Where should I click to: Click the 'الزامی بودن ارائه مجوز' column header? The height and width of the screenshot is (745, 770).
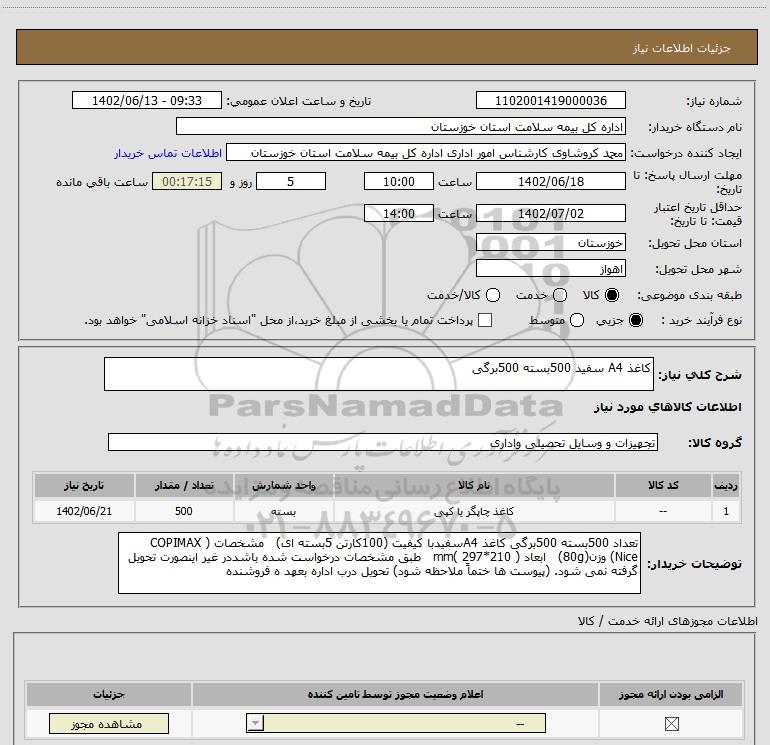[671, 694]
